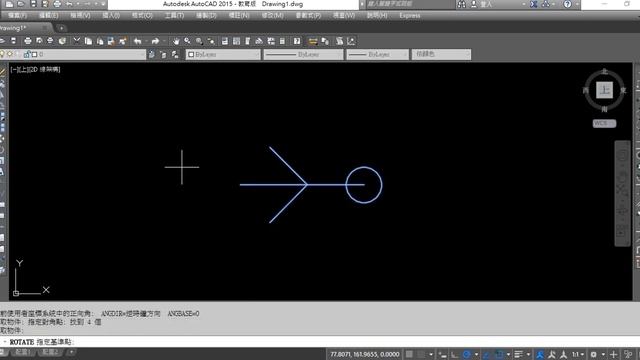Open the QuickCalc calculator icon
640x360 pixels.
tap(282, 41)
